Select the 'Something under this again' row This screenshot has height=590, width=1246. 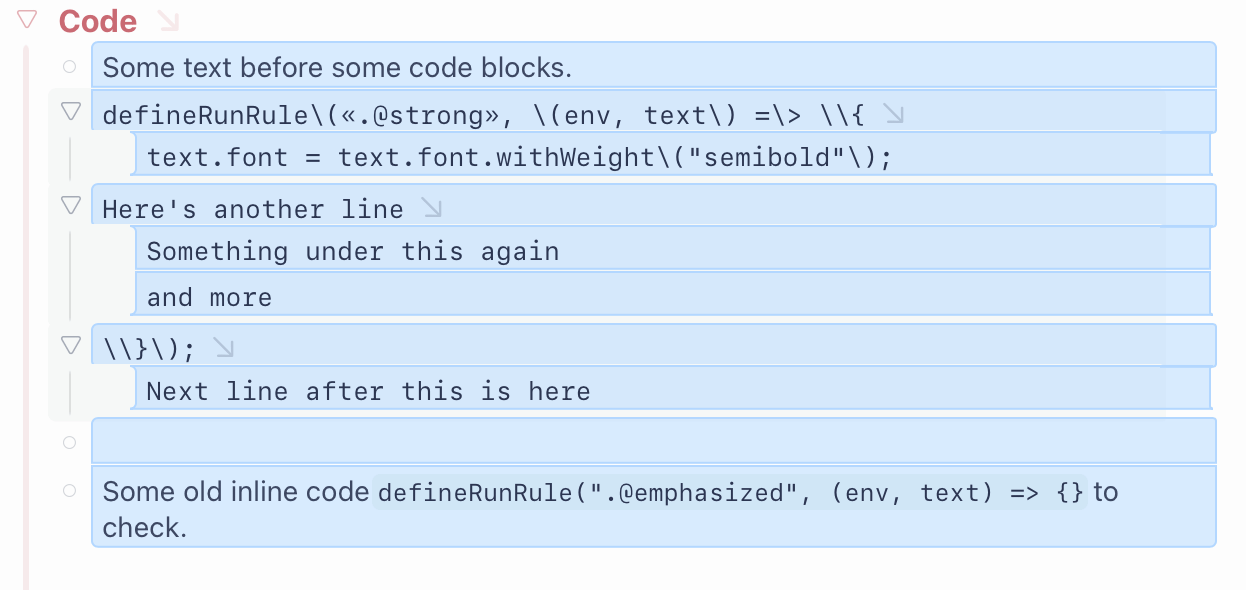(352, 251)
